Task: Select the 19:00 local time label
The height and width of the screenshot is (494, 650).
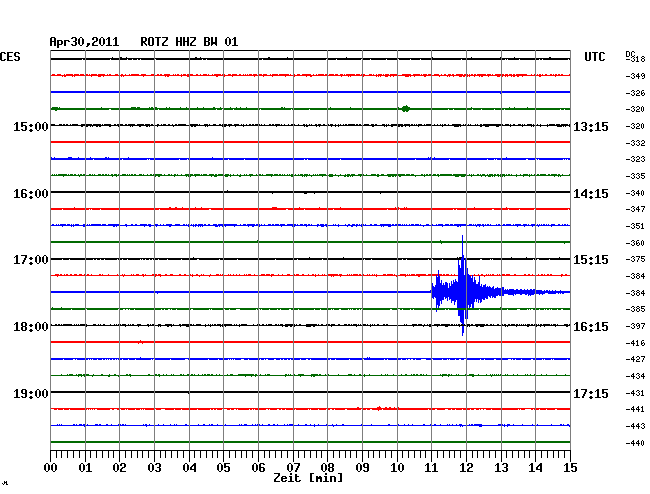Action: click(x=31, y=393)
